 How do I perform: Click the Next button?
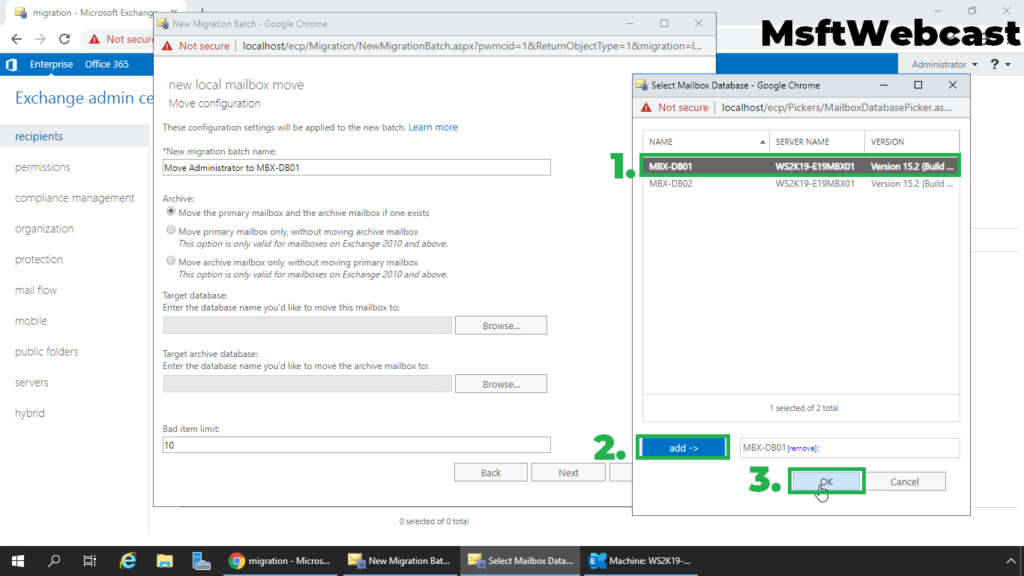point(568,473)
